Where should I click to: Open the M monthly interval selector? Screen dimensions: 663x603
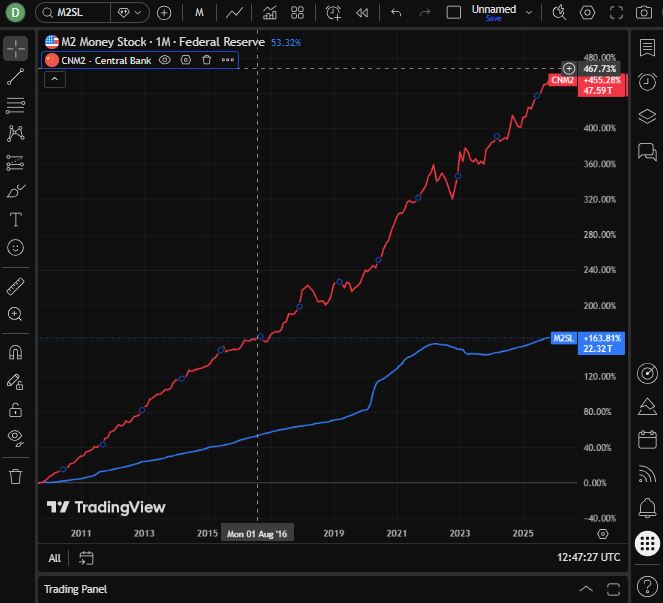tap(199, 13)
